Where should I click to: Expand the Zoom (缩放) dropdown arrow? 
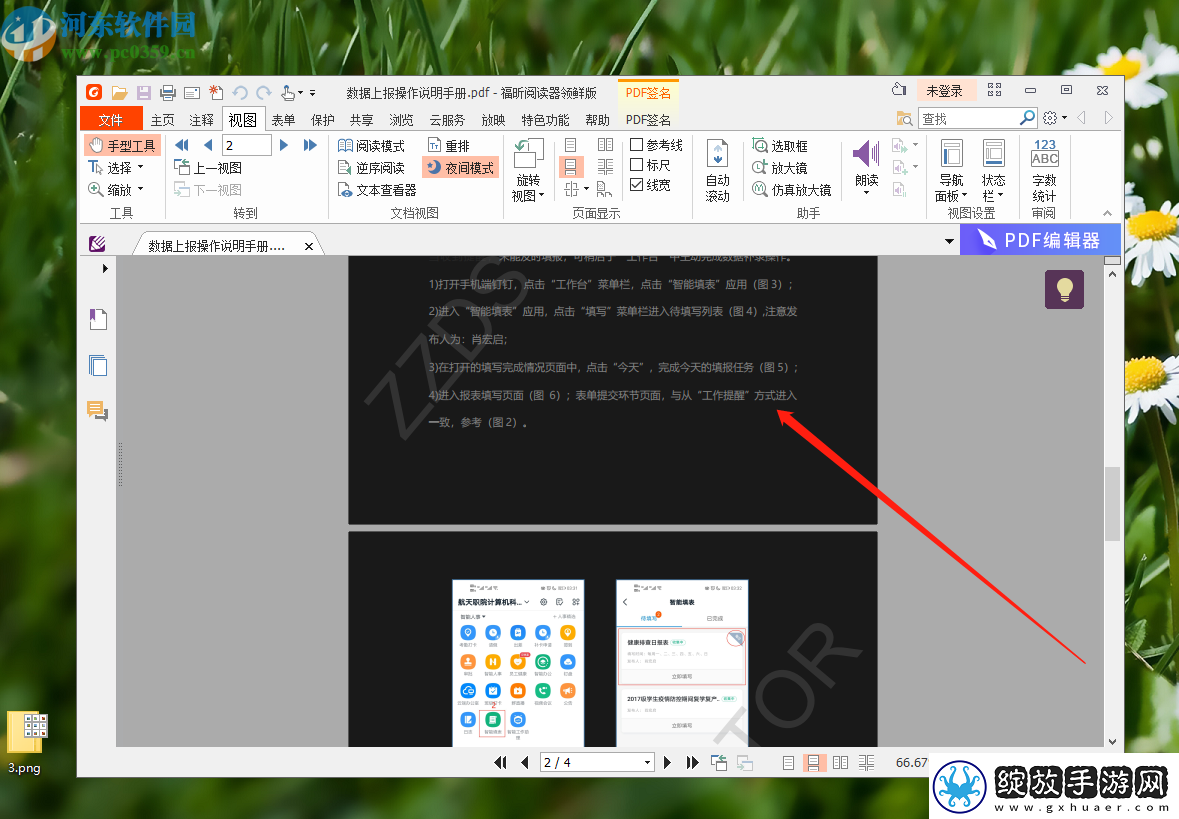141,190
